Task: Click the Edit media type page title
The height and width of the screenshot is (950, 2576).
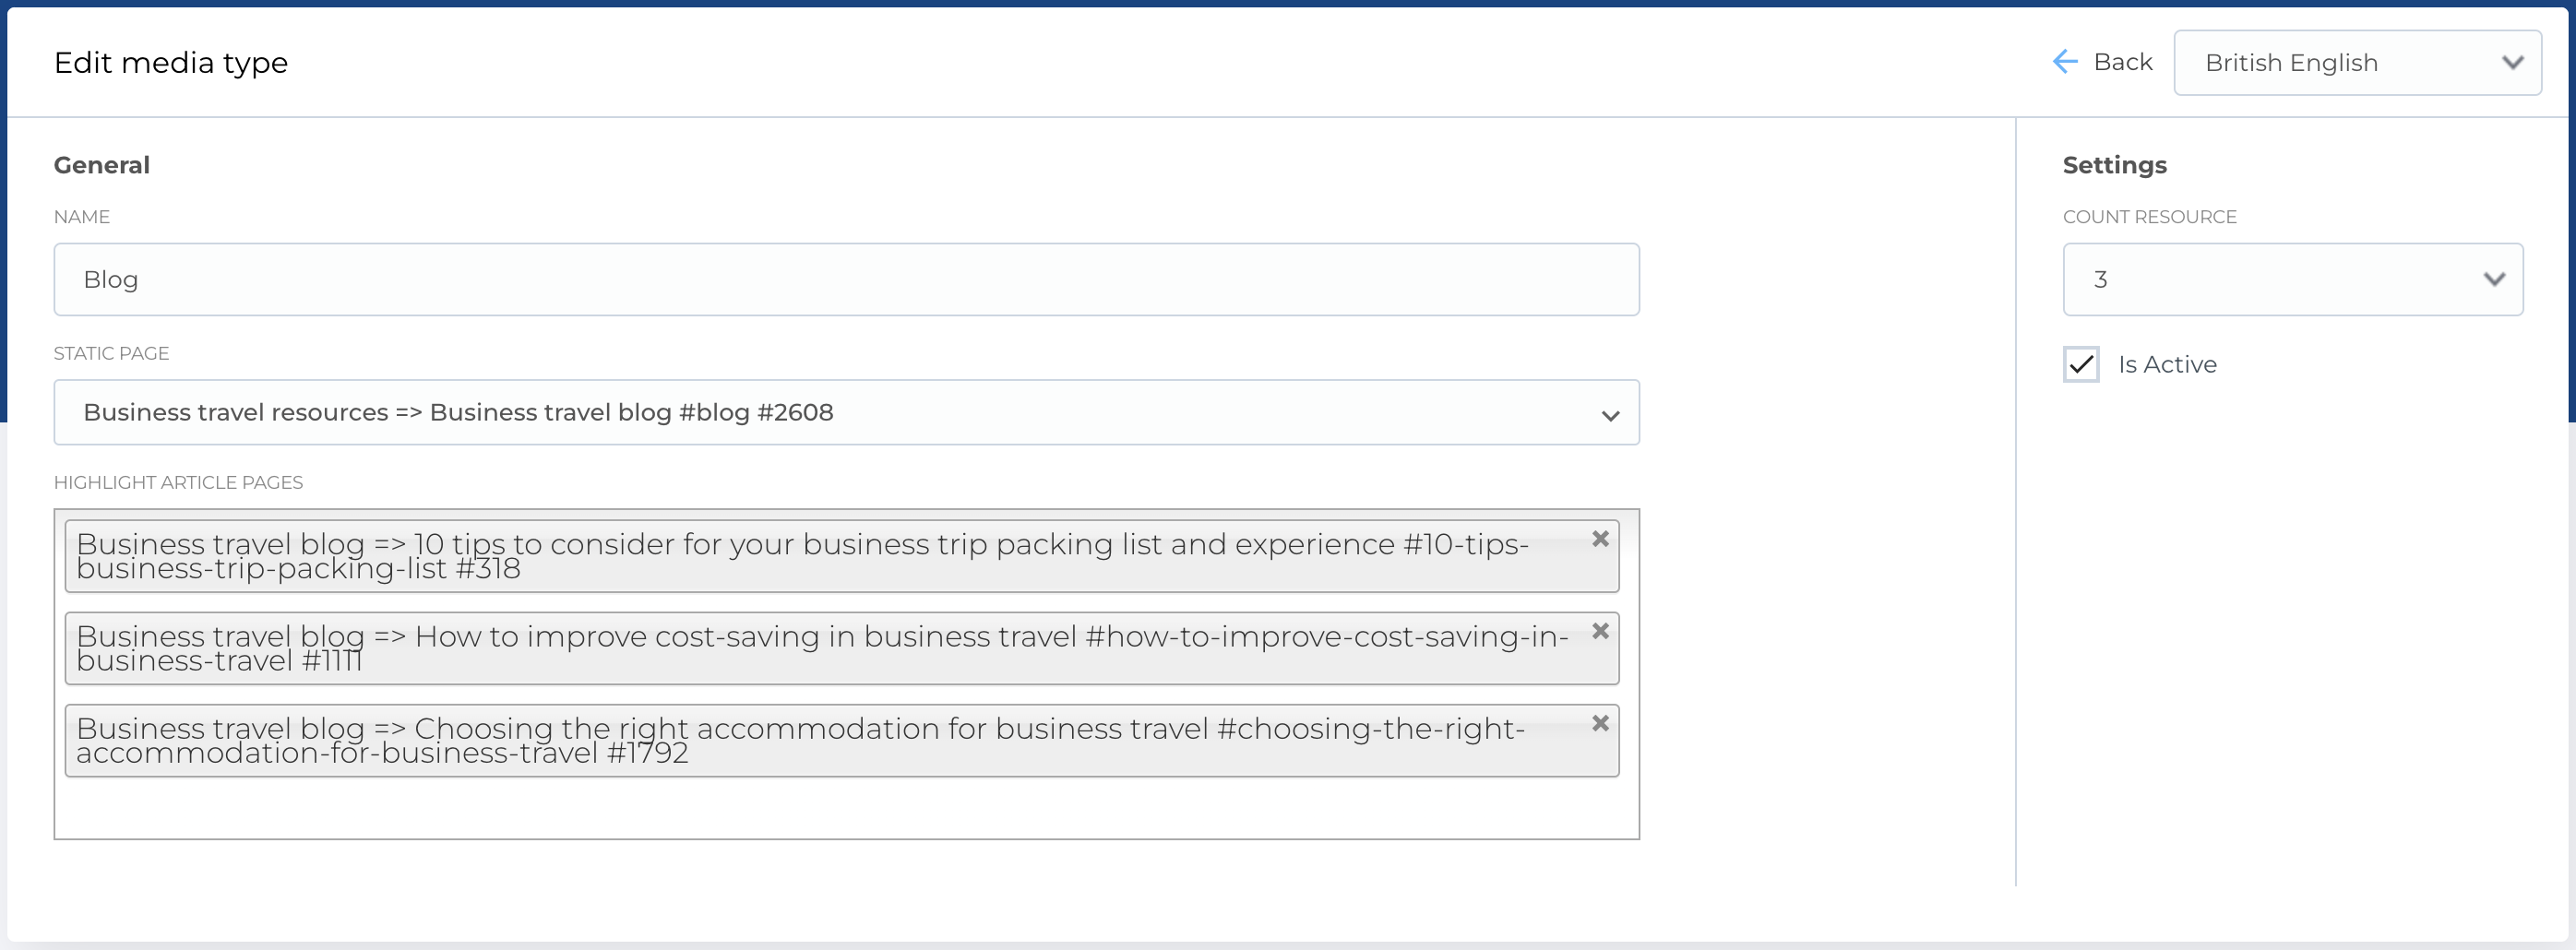Action: pyautogui.click(x=171, y=63)
